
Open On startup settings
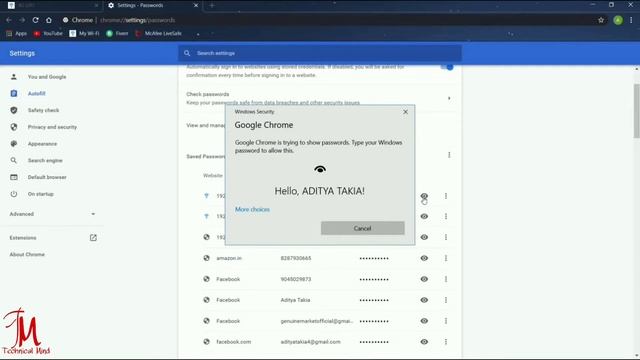(x=40, y=194)
